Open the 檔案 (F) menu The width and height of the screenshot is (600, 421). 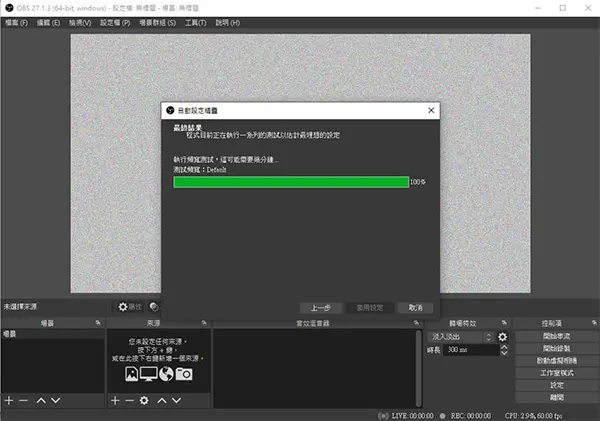point(17,21)
